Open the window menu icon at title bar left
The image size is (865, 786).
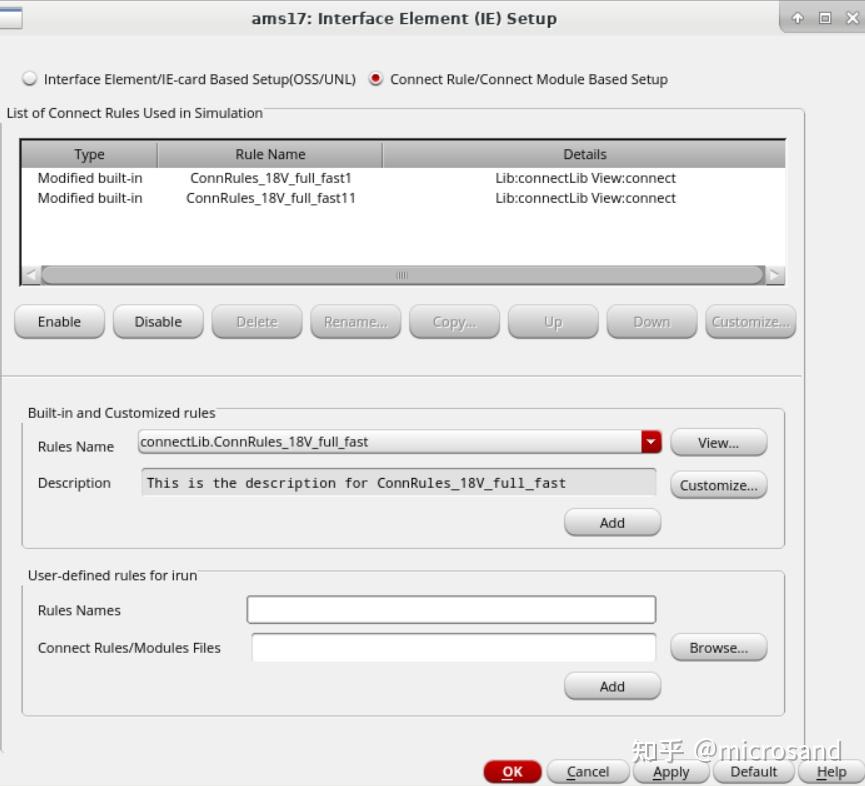(x=10, y=18)
